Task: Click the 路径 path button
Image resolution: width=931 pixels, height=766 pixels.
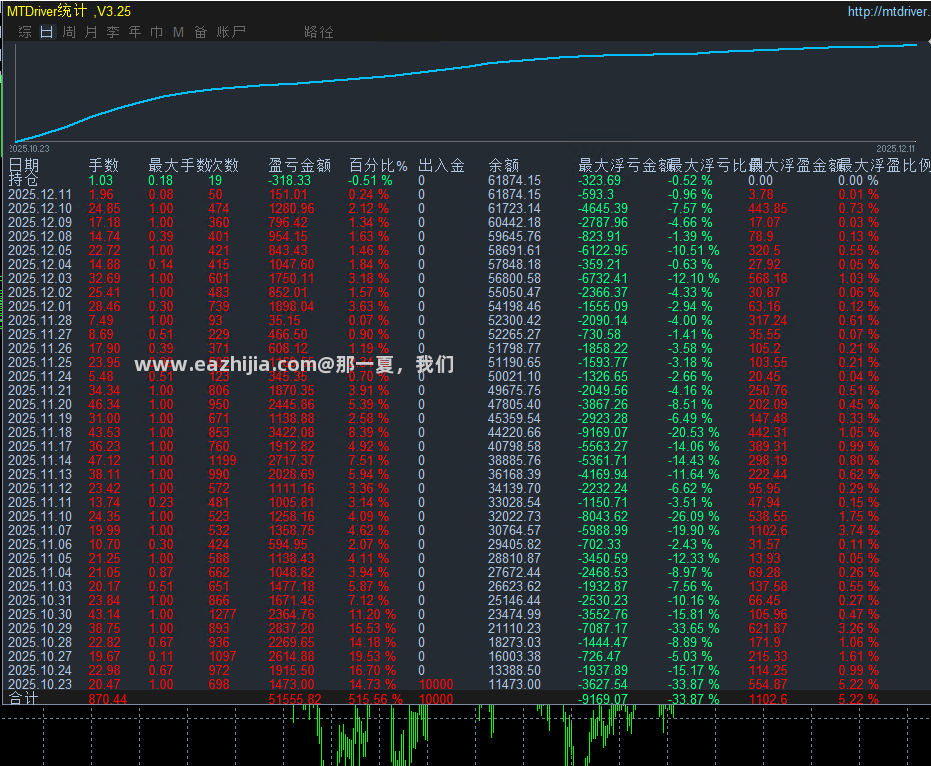Action: point(319,32)
